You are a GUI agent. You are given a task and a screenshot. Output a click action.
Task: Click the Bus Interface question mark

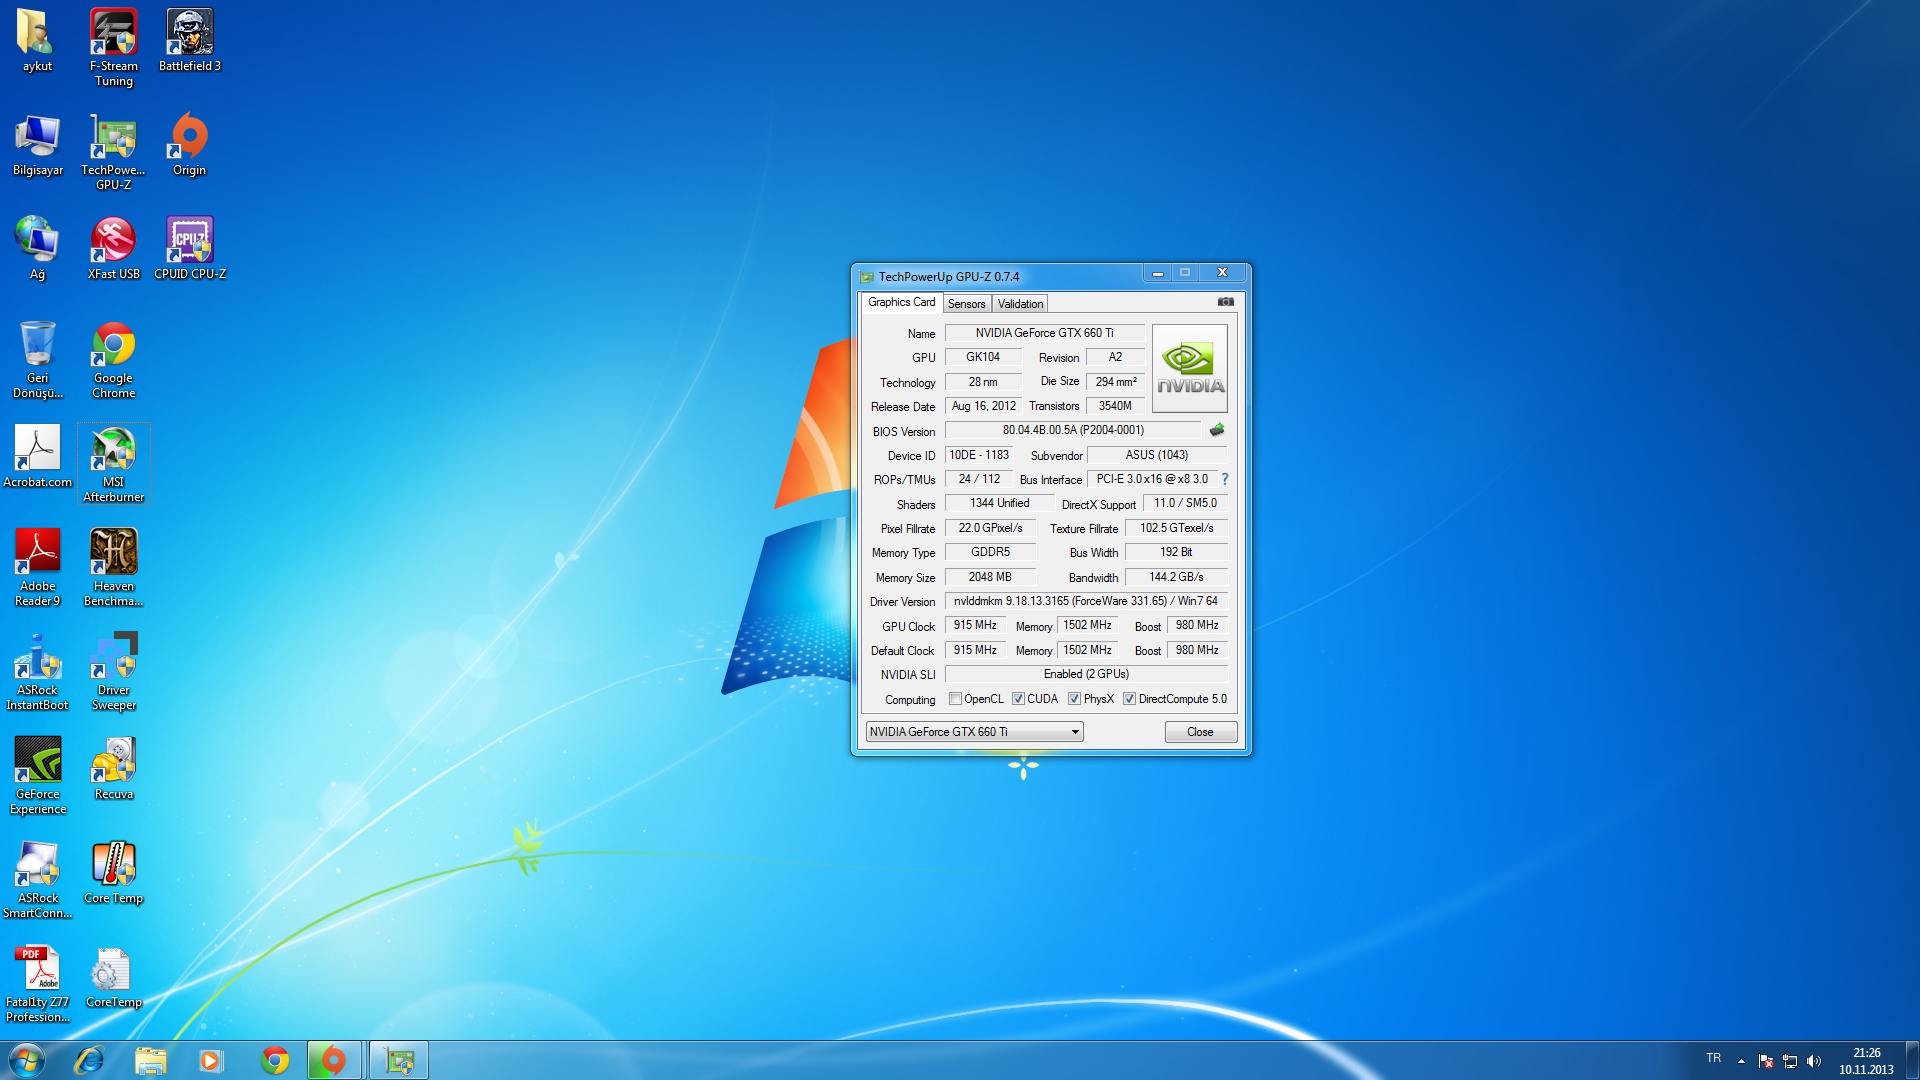click(1225, 479)
